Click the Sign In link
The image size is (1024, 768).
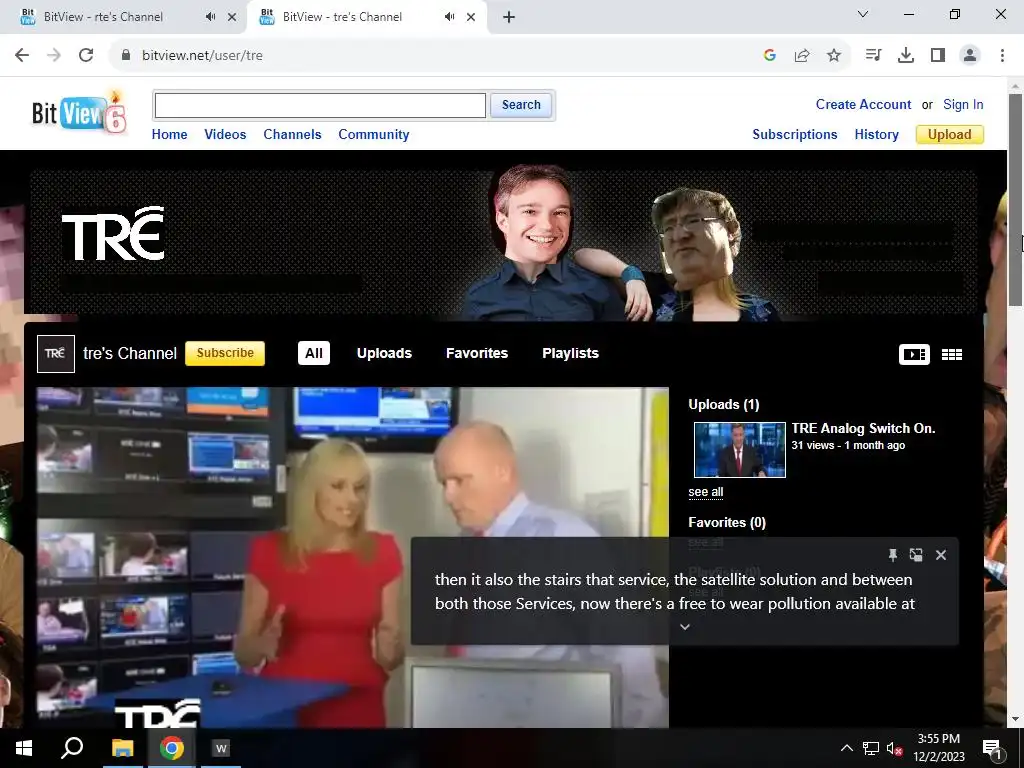(963, 104)
